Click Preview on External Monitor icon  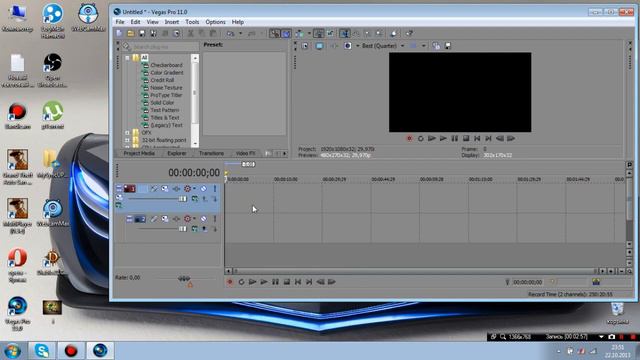[x=319, y=46]
